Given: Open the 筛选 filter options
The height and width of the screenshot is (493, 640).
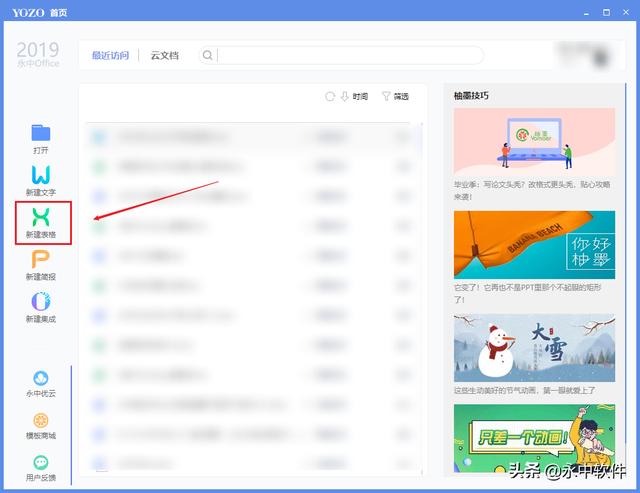Looking at the screenshot, I should [395, 97].
